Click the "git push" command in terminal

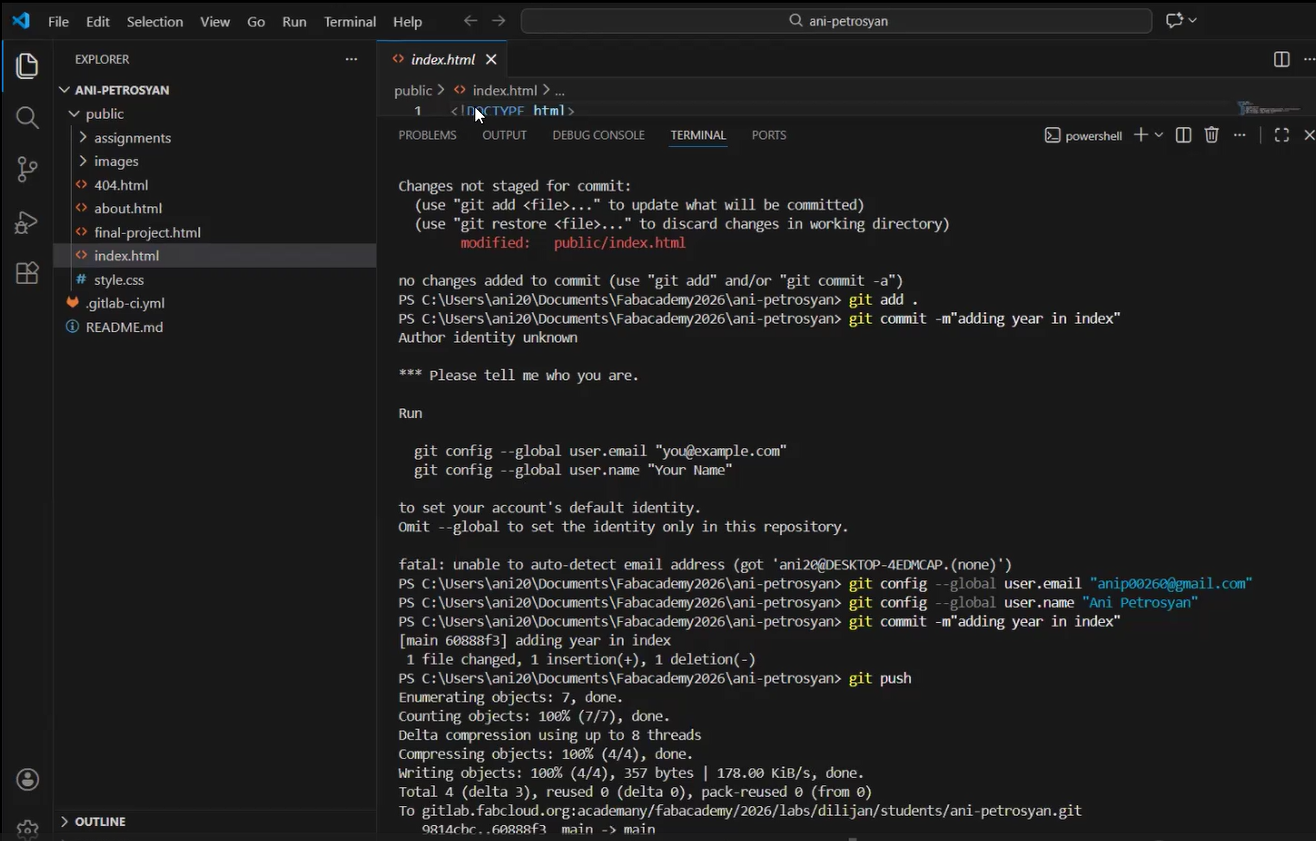[x=880, y=678]
